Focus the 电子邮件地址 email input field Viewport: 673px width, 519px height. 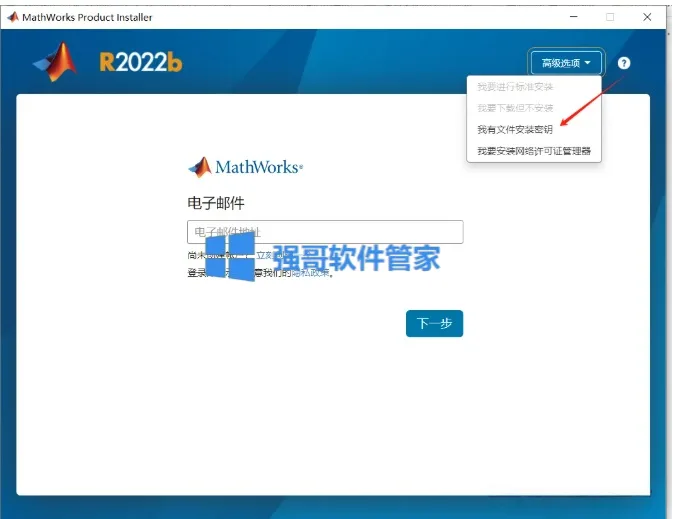(x=325, y=232)
